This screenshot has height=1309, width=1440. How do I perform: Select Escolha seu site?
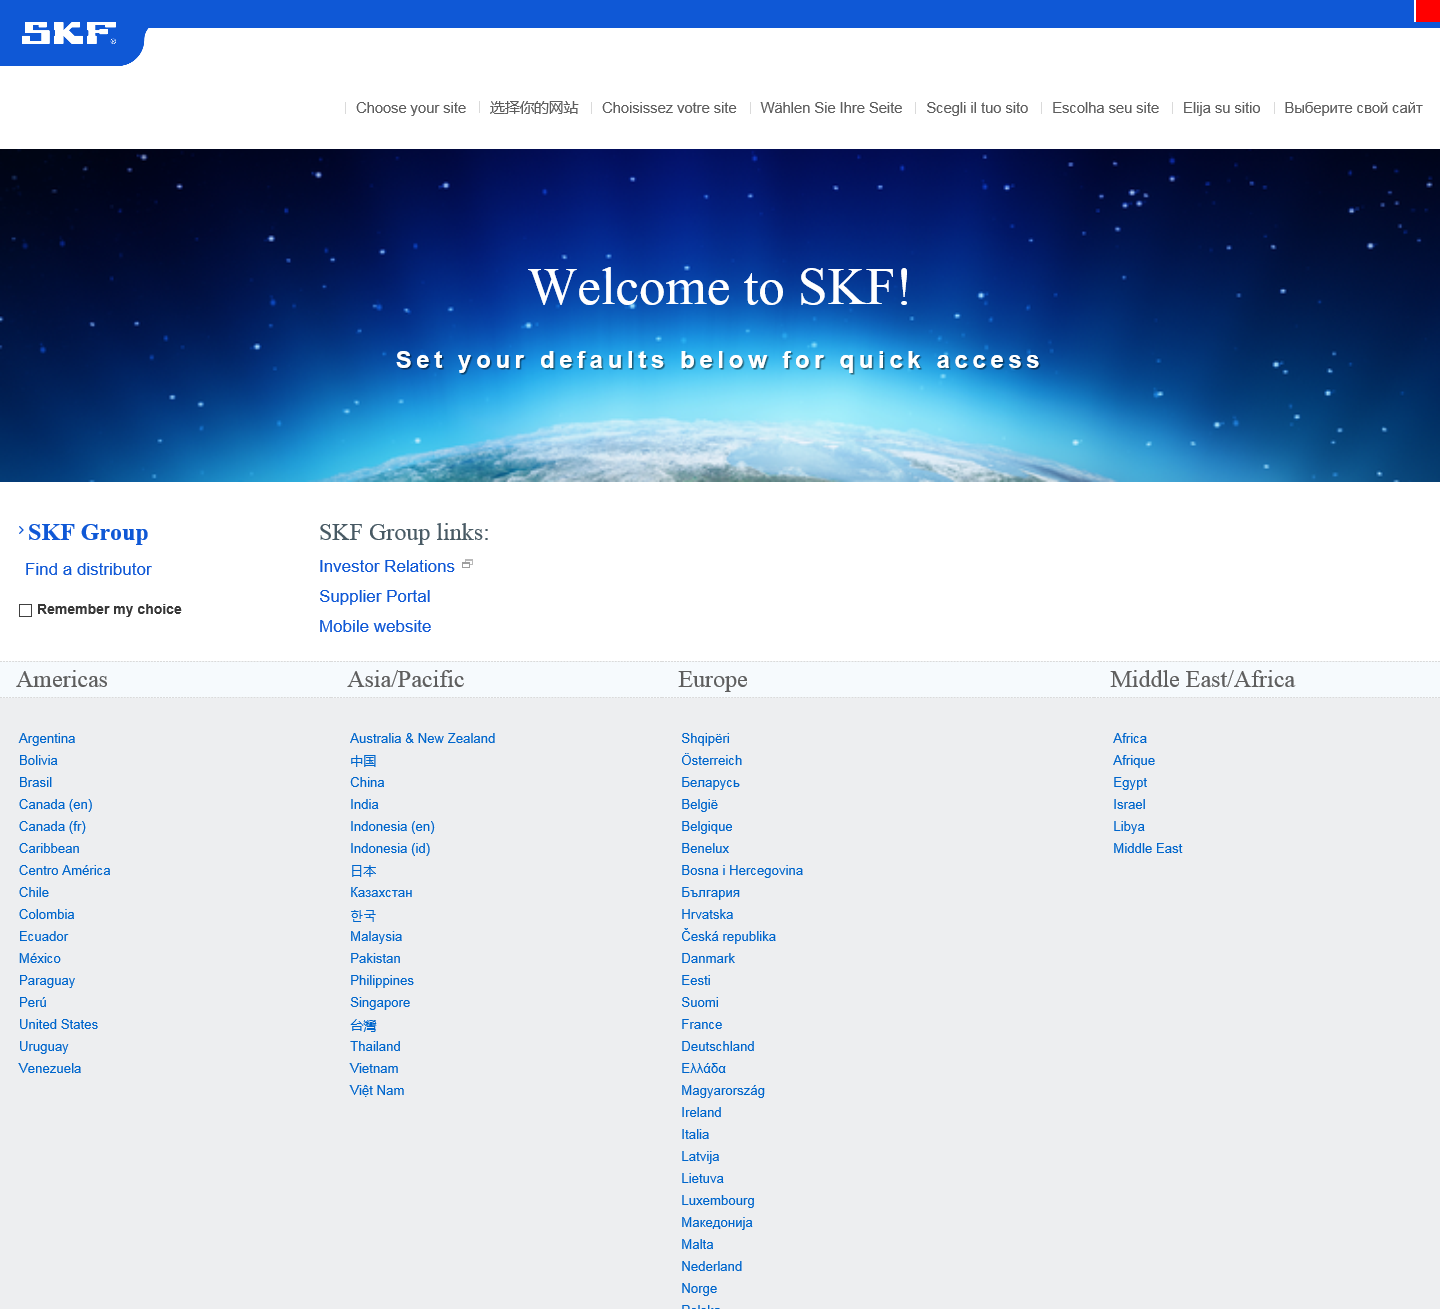click(x=1105, y=108)
